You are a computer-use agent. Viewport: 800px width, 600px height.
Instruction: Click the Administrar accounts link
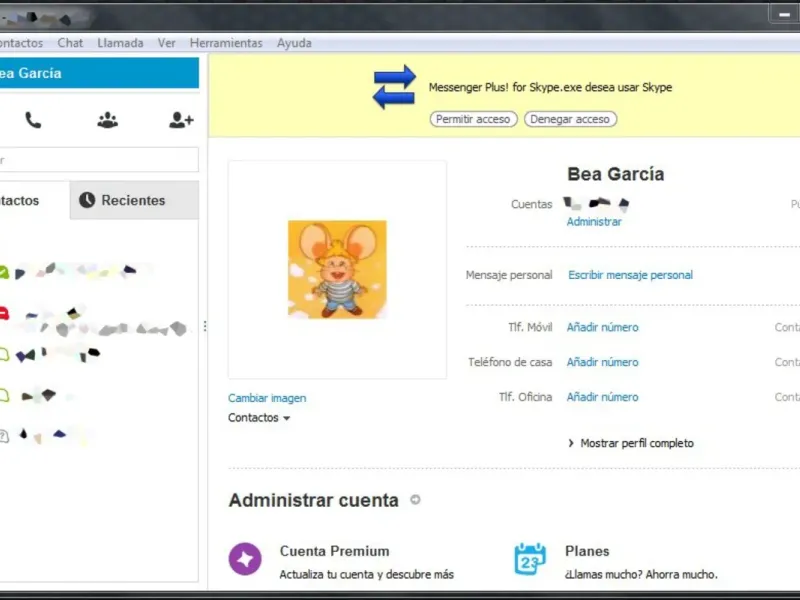(x=594, y=221)
